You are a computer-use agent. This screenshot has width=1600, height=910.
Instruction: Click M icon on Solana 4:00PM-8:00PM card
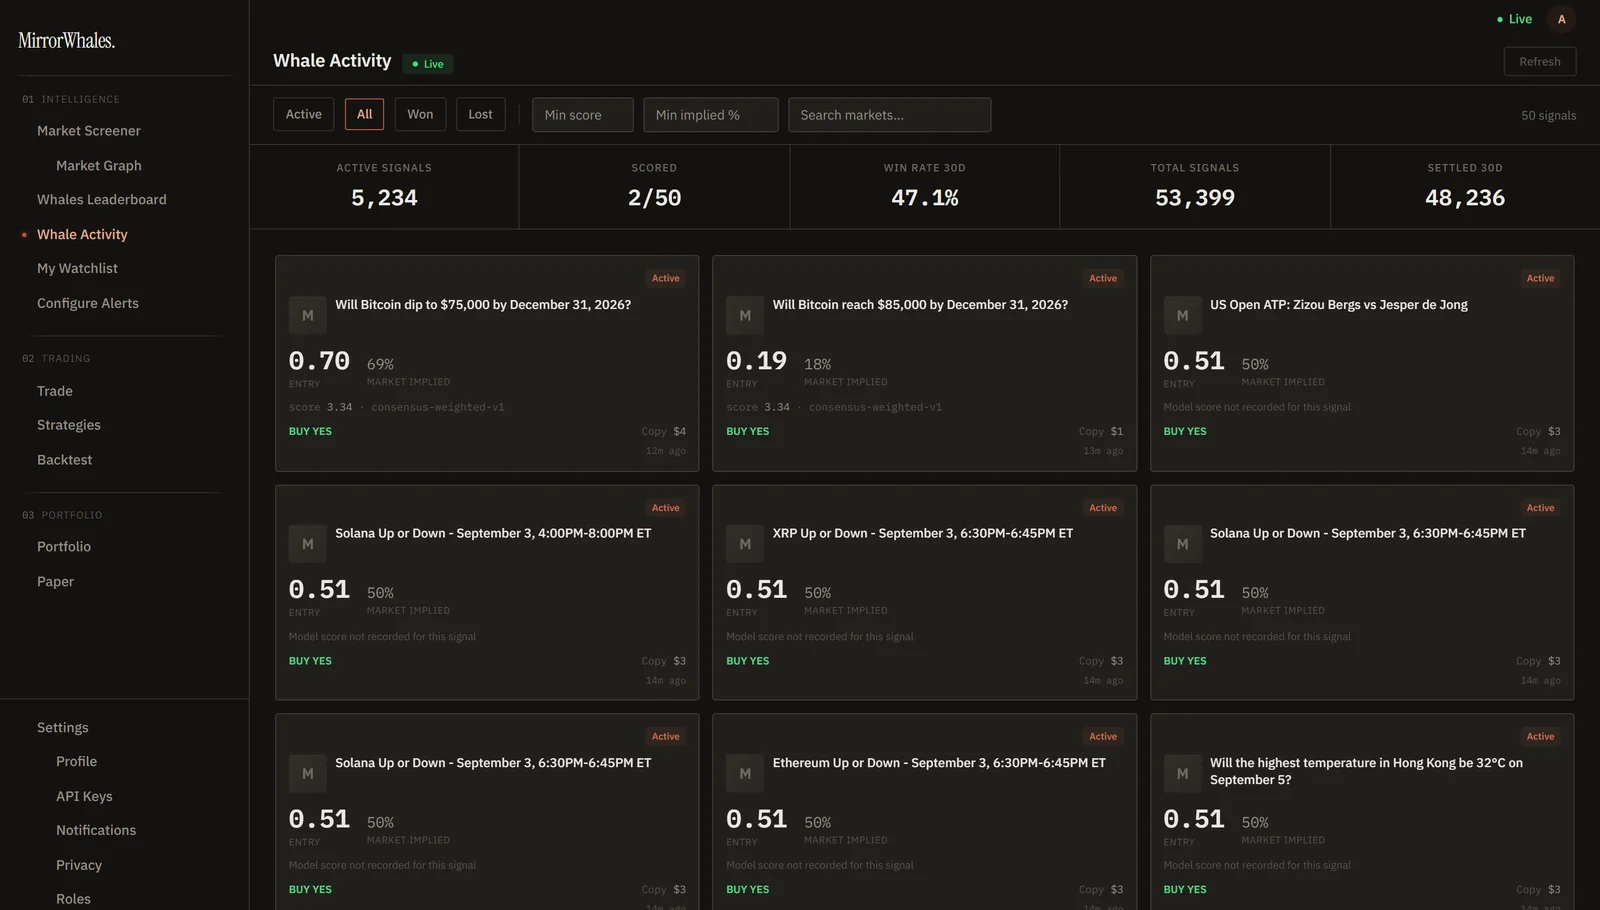[307, 544]
